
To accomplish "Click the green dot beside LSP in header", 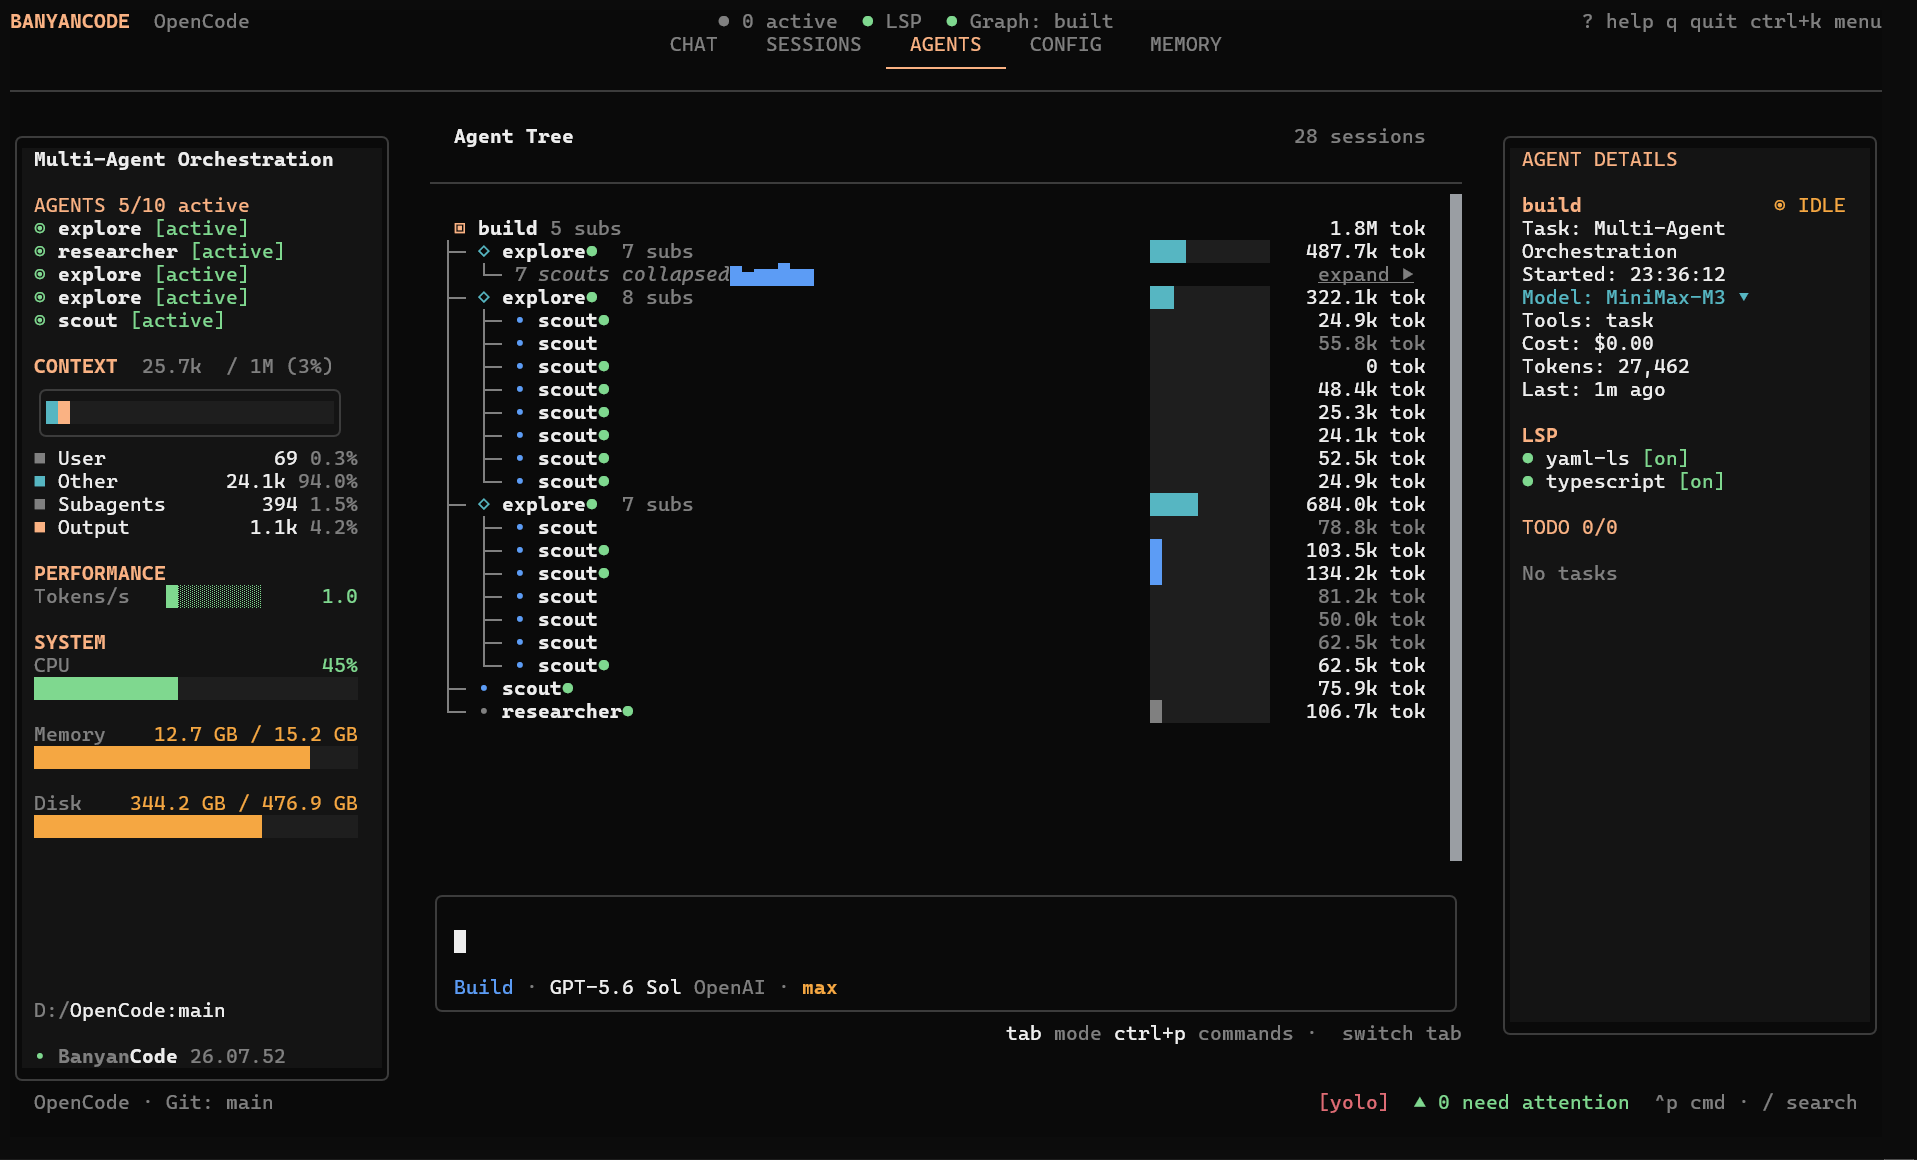I will pos(868,21).
